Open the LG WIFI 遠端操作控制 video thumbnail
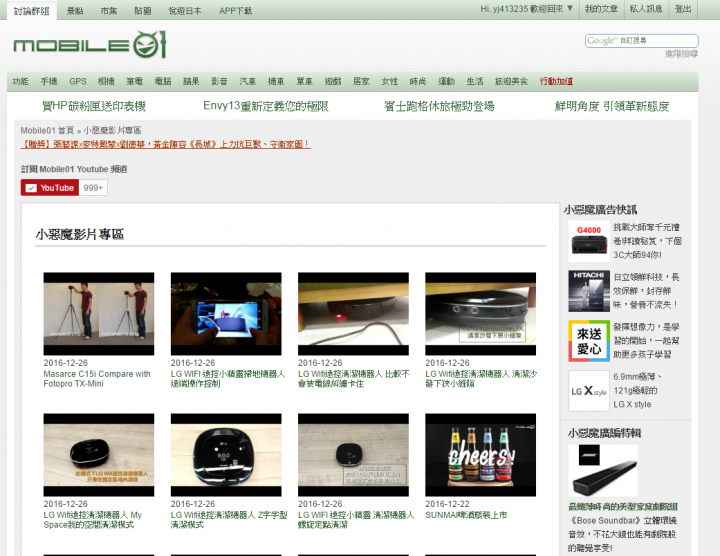The width and height of the screenshot is (720, 556). click(x=226, y=314)
